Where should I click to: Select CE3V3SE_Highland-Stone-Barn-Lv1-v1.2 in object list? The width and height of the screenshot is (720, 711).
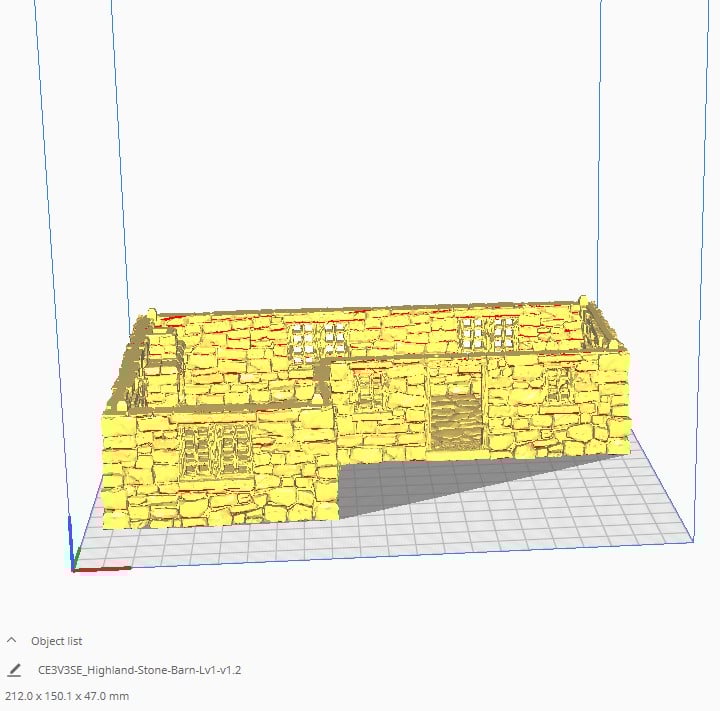pyautogui.click(x=140, y=670)
